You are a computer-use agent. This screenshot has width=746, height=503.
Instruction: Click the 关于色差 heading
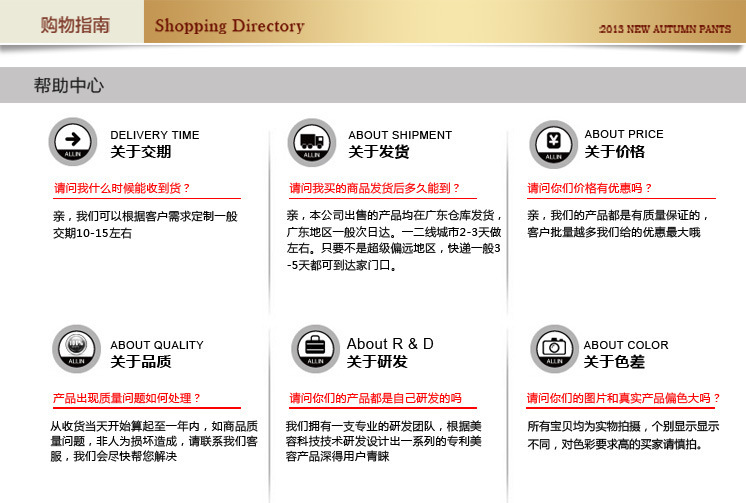[x=614, y=362]
